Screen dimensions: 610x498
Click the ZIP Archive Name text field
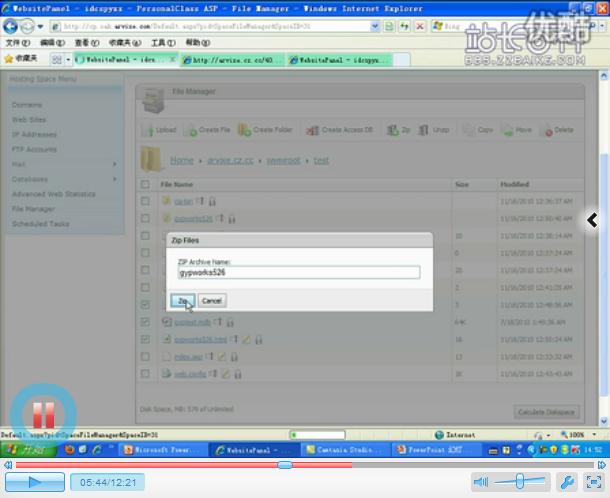point(298,272)
